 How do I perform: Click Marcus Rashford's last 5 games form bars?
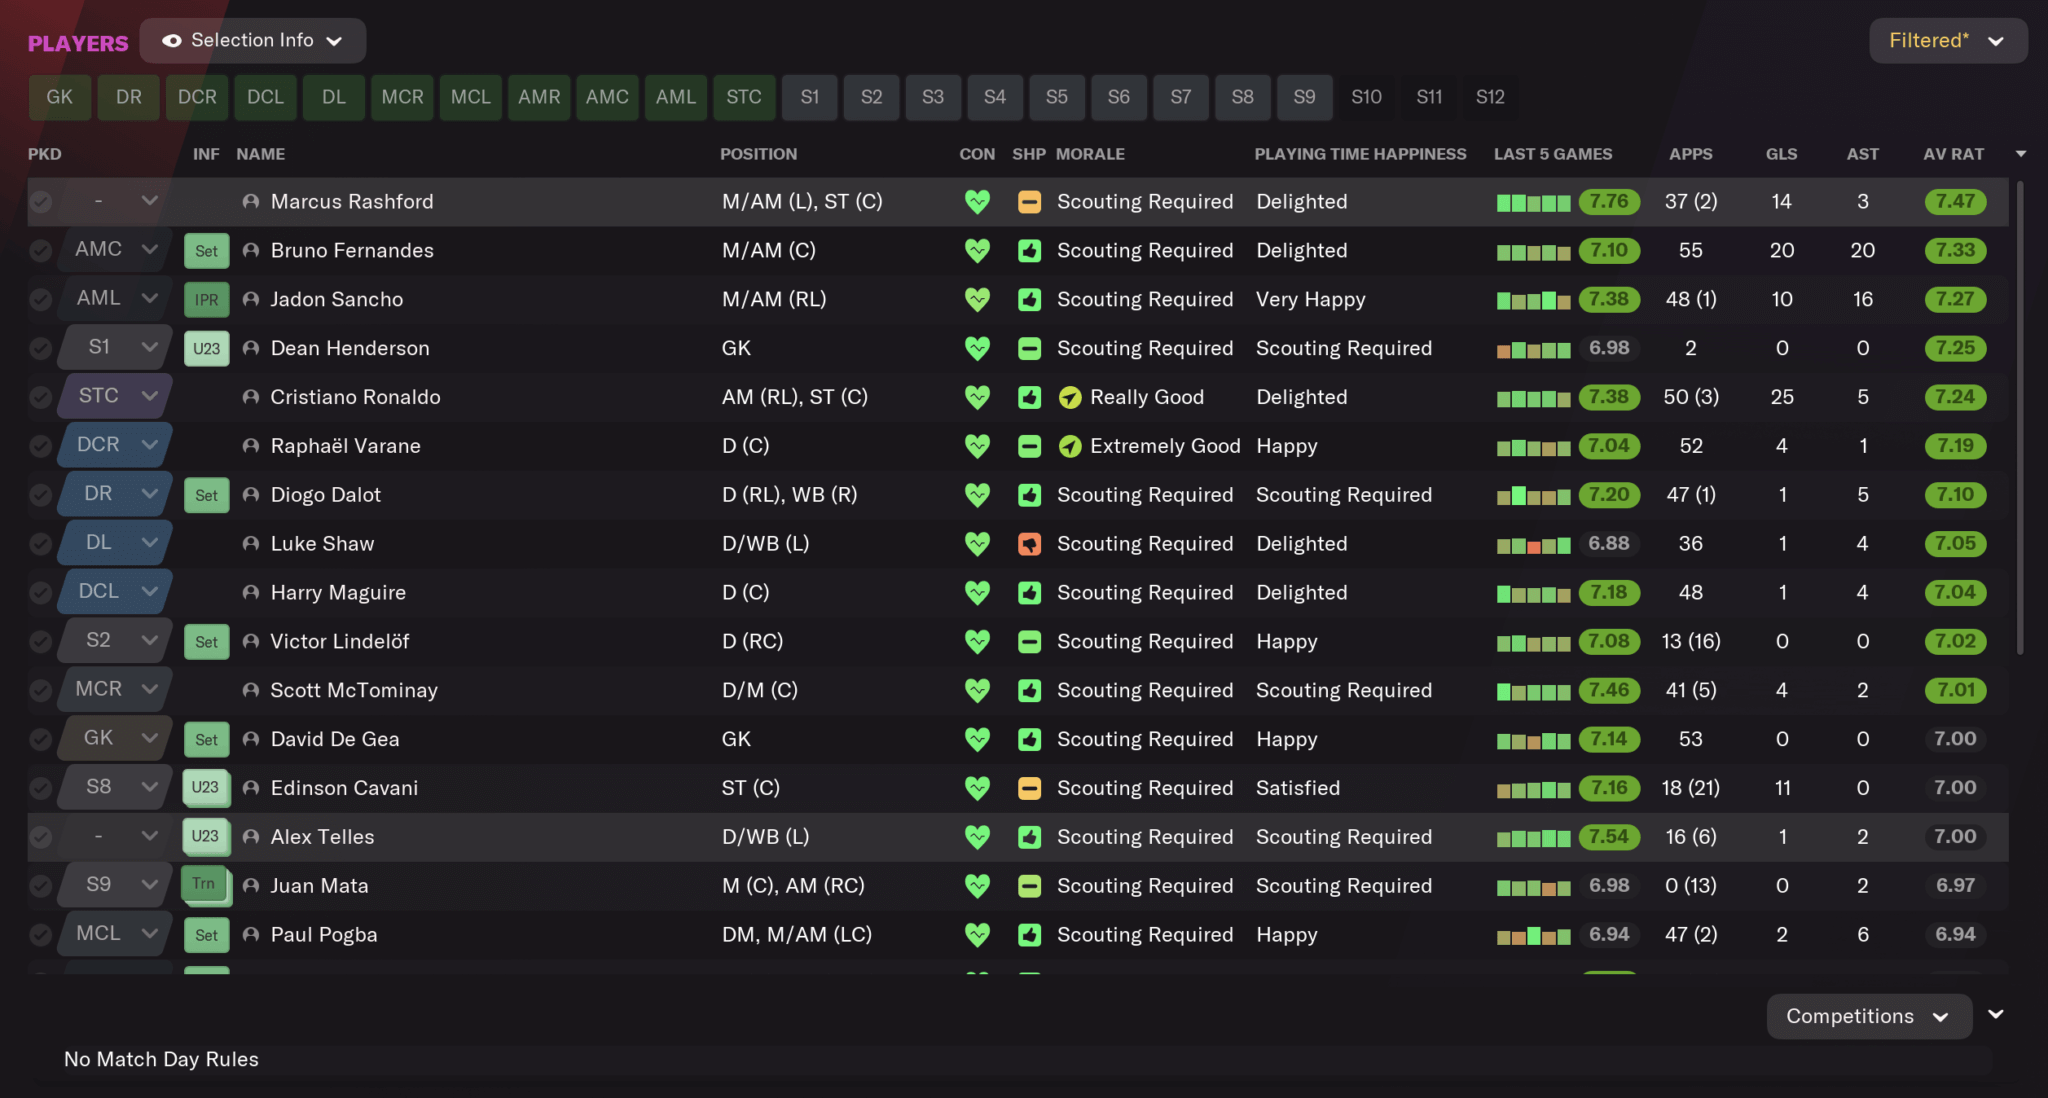click(1533, 204)
